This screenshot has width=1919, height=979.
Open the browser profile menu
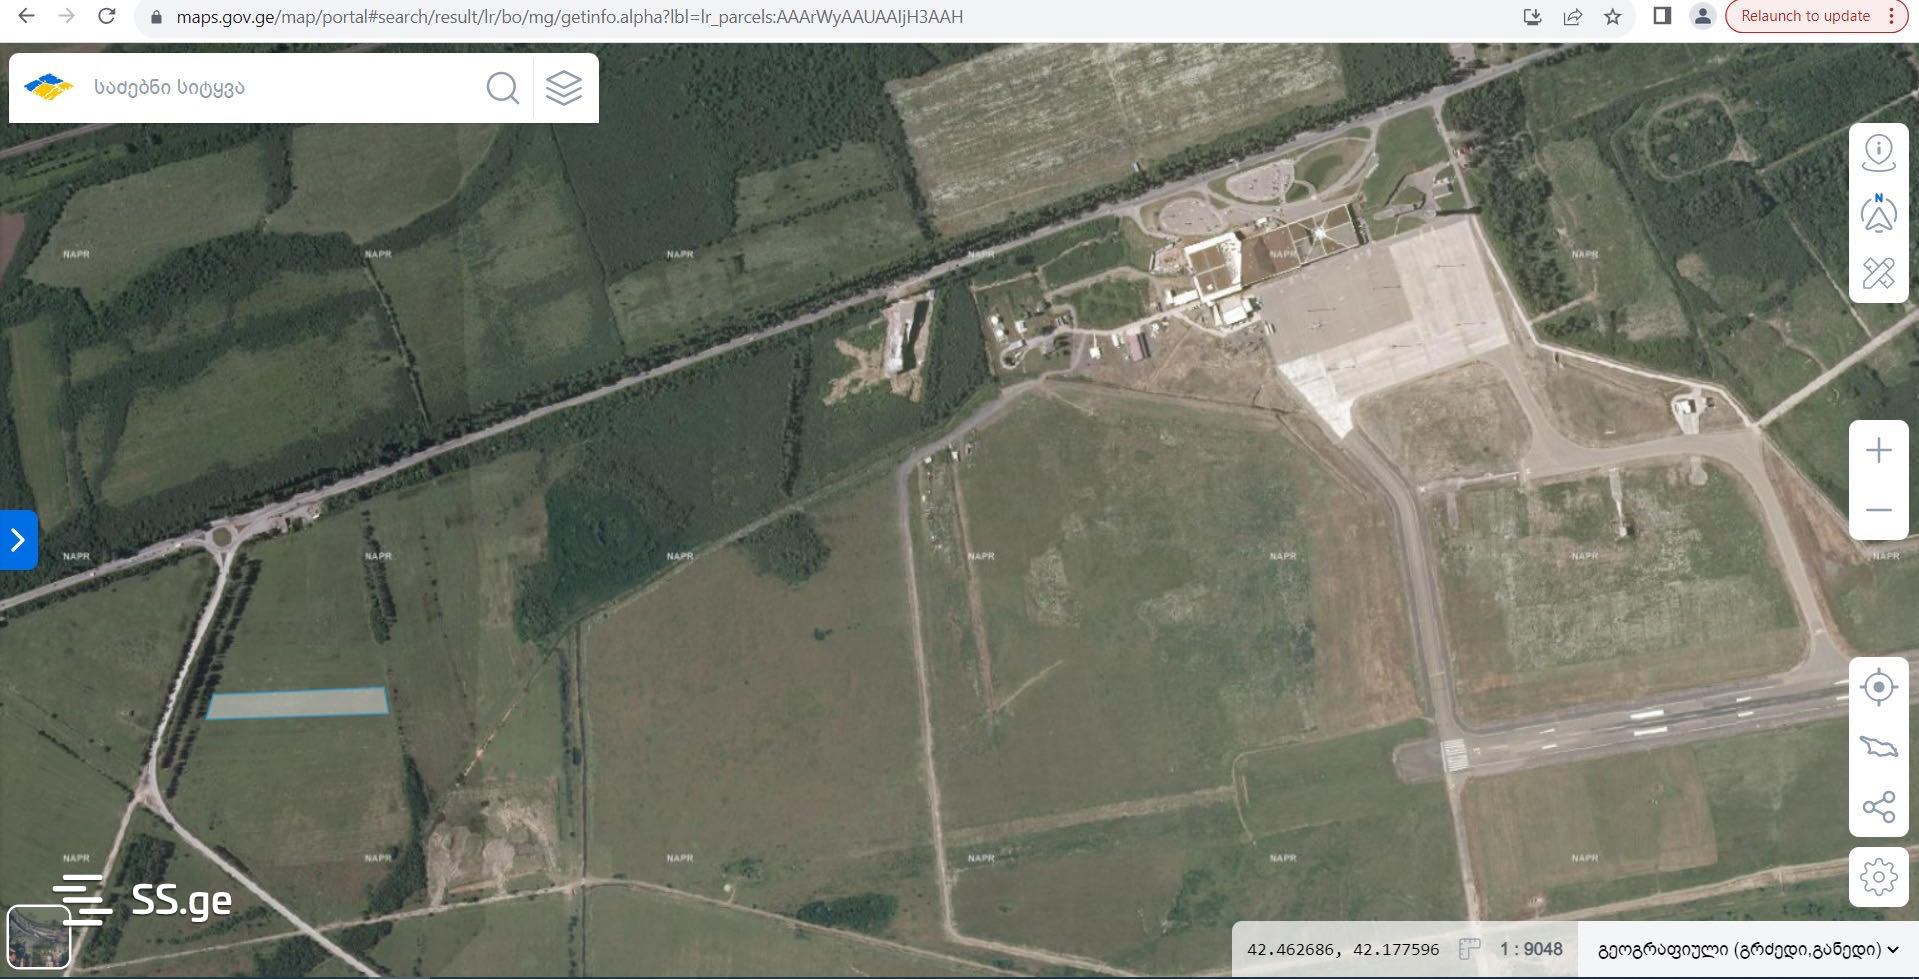[x=1702, y=16]
